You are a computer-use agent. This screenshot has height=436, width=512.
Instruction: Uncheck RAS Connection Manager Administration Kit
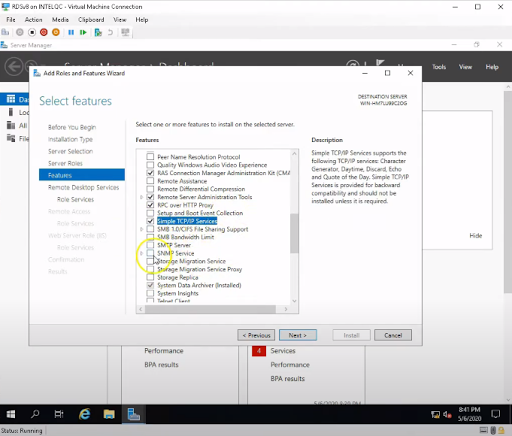point(150,173)
